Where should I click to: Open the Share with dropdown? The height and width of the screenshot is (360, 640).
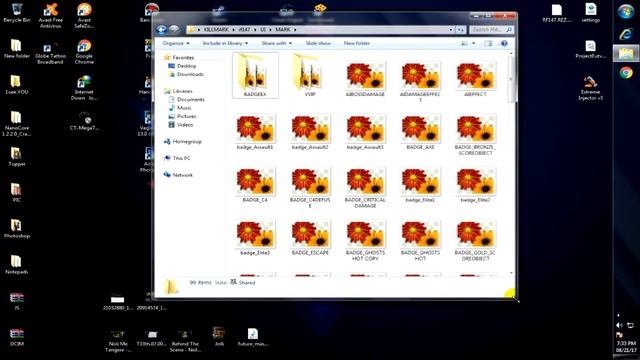tap(277, 43)
